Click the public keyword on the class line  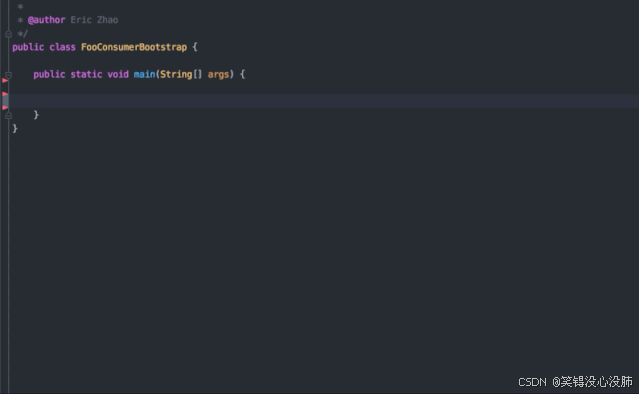(28, 47)
